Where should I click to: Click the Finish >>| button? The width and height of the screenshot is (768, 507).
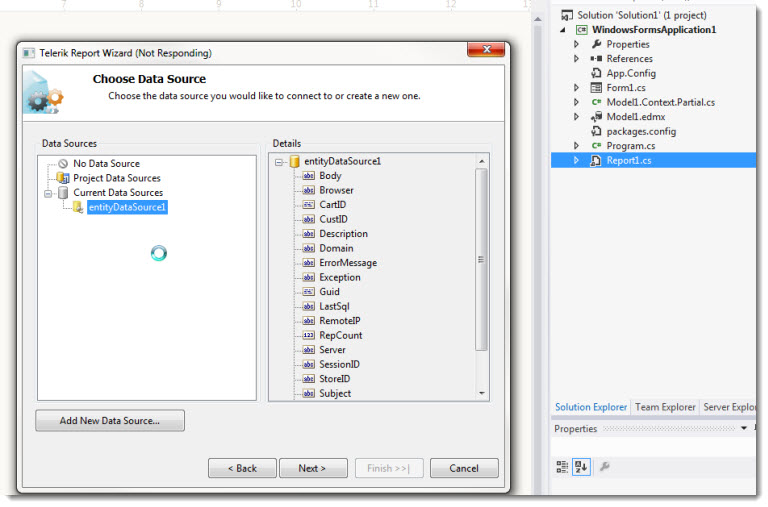click(x=388, y=468)
